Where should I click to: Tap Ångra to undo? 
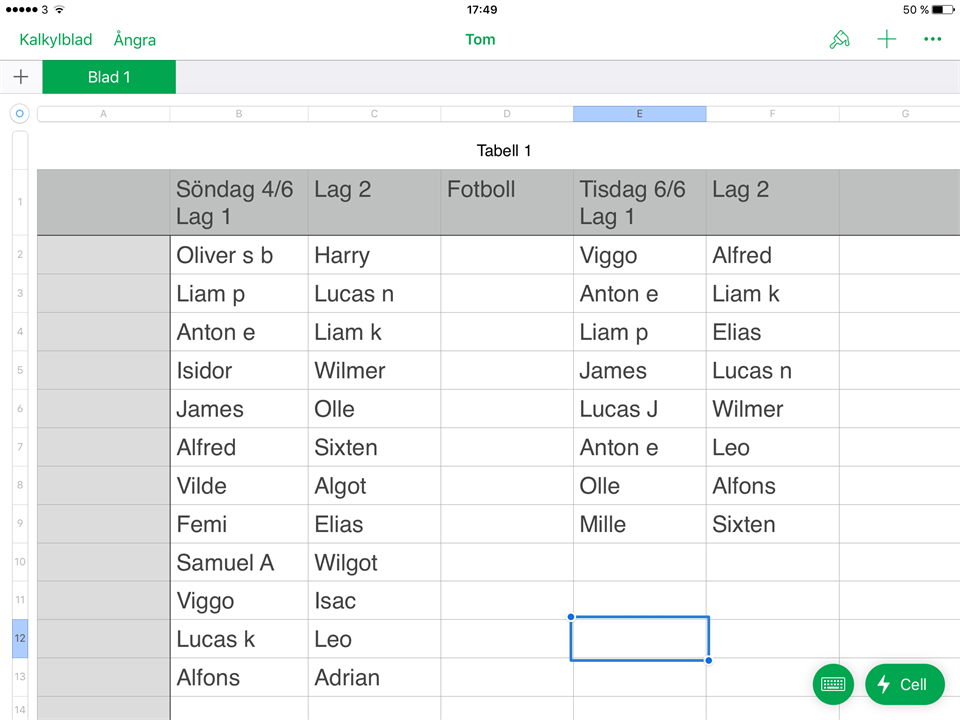point(135,40)
